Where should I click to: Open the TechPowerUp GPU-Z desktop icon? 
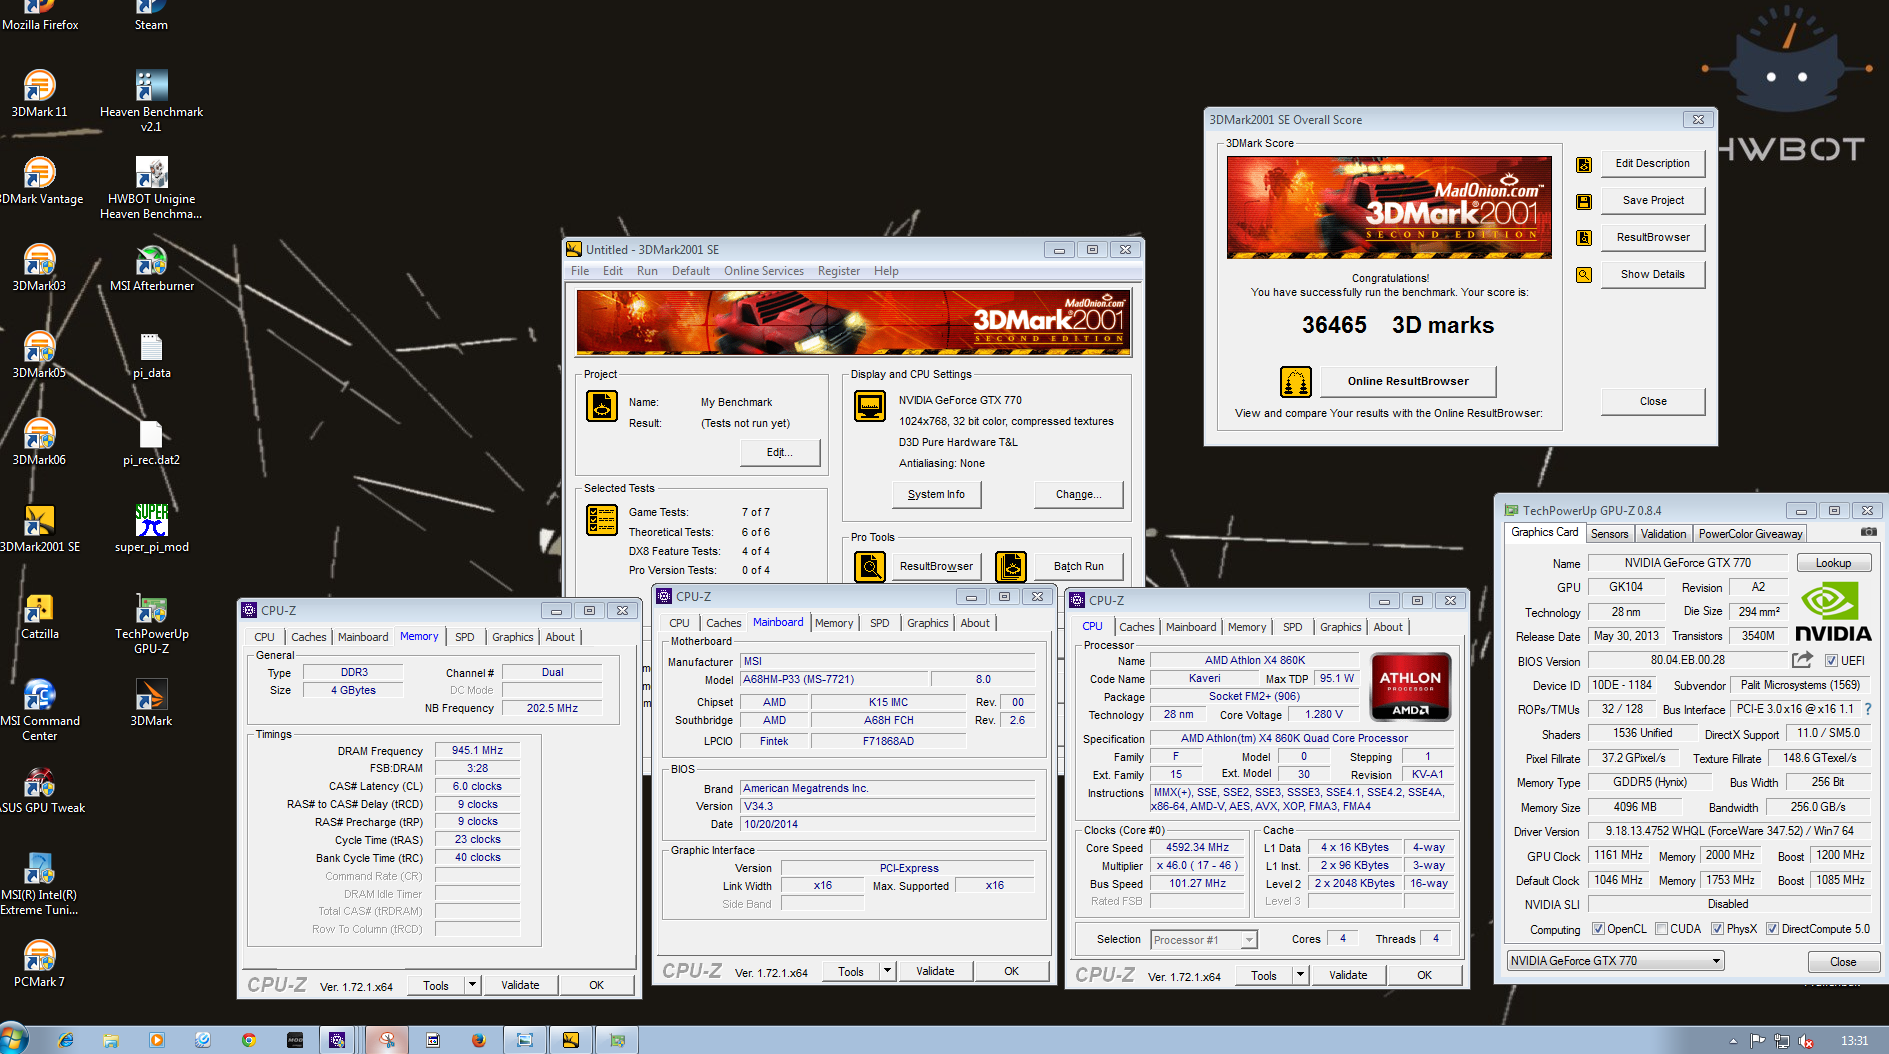151,622
